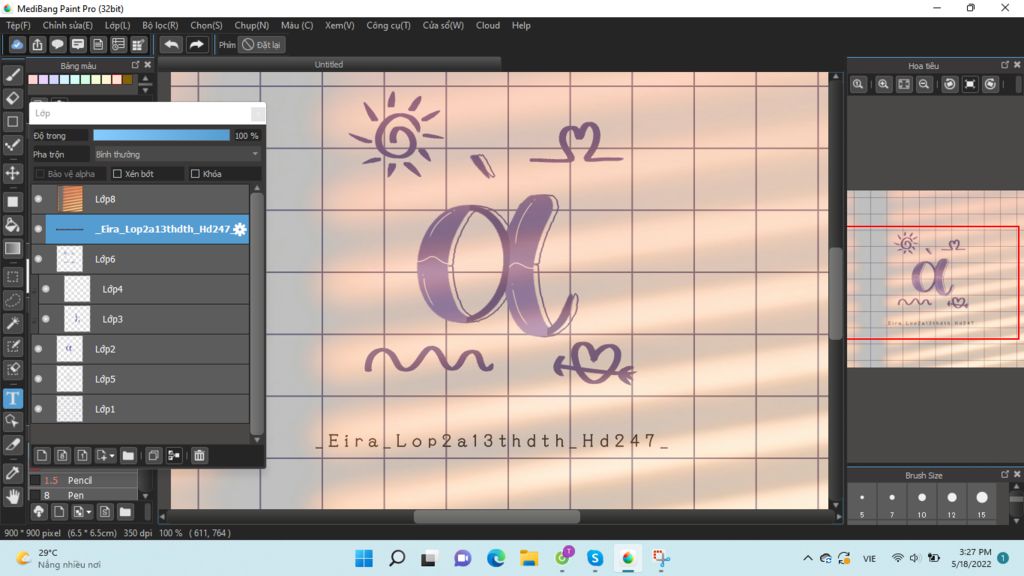Click the canvas horizontal scrollbar
This screenshot has height=576, width=1024.
pos(496,517)
